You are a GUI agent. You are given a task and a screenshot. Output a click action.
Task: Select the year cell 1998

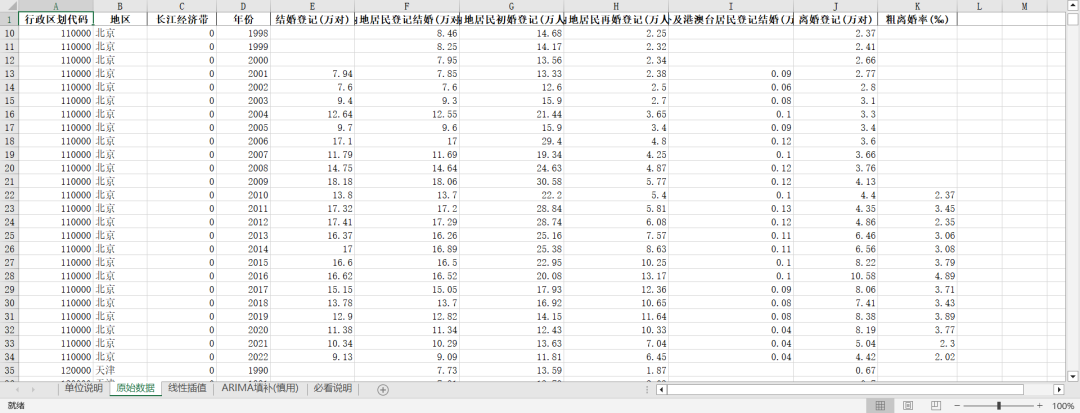[x=243, y=33]
